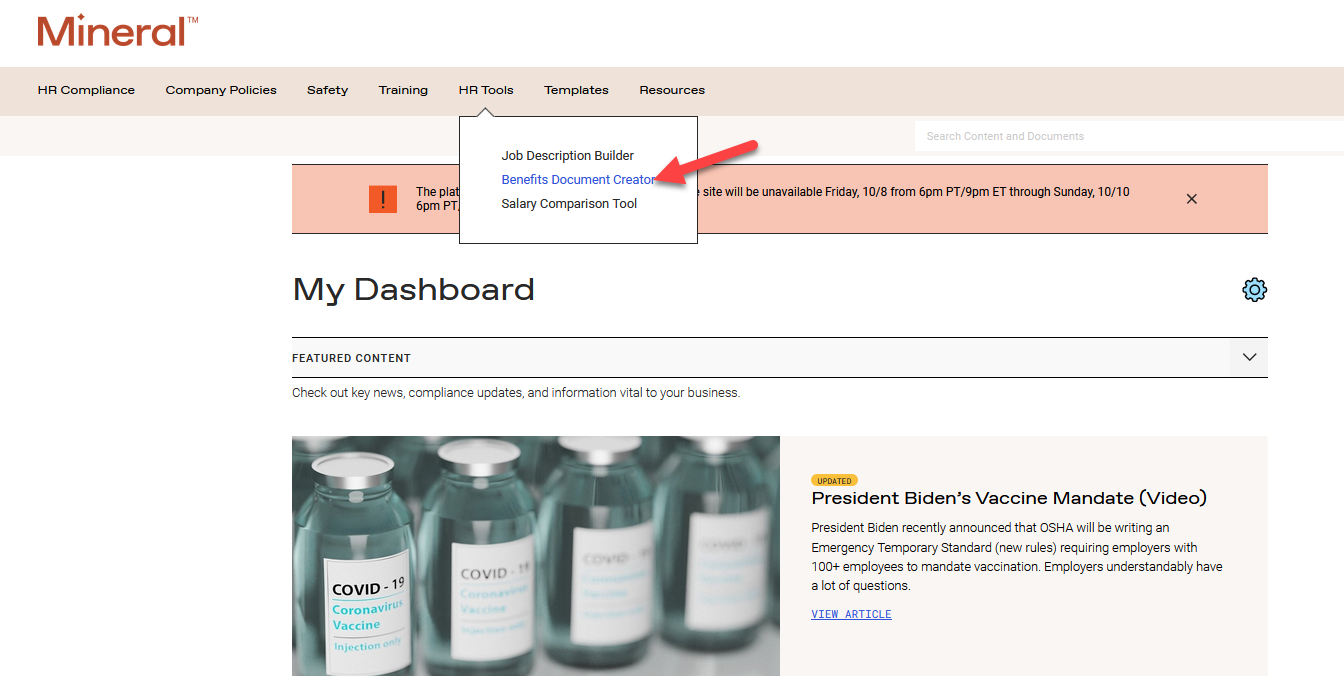Screen dimensions: 1344x695
Task: Click the yellow UPDATED badge
Action: tap(834, 481)
